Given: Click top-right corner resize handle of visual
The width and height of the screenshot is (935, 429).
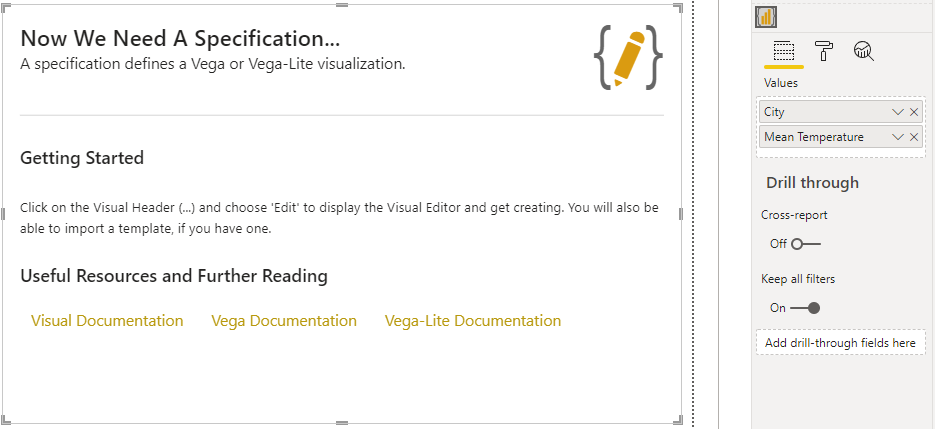Looking at the screenshot, I should (679, 7).
